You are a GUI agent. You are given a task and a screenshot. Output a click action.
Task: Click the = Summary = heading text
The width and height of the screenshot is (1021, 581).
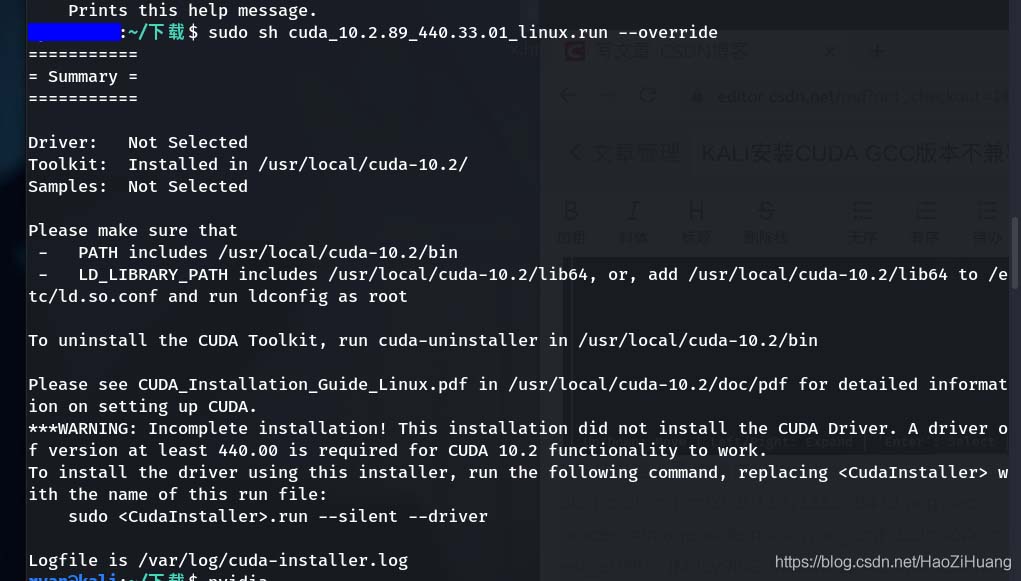click(83, 76)
